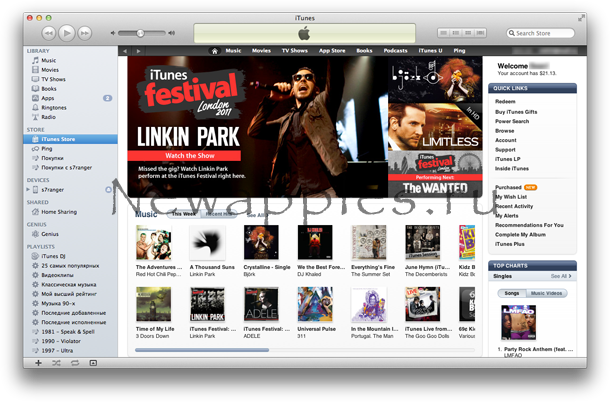Click the Power Search link
610x402 pixels.
(512, 121)
